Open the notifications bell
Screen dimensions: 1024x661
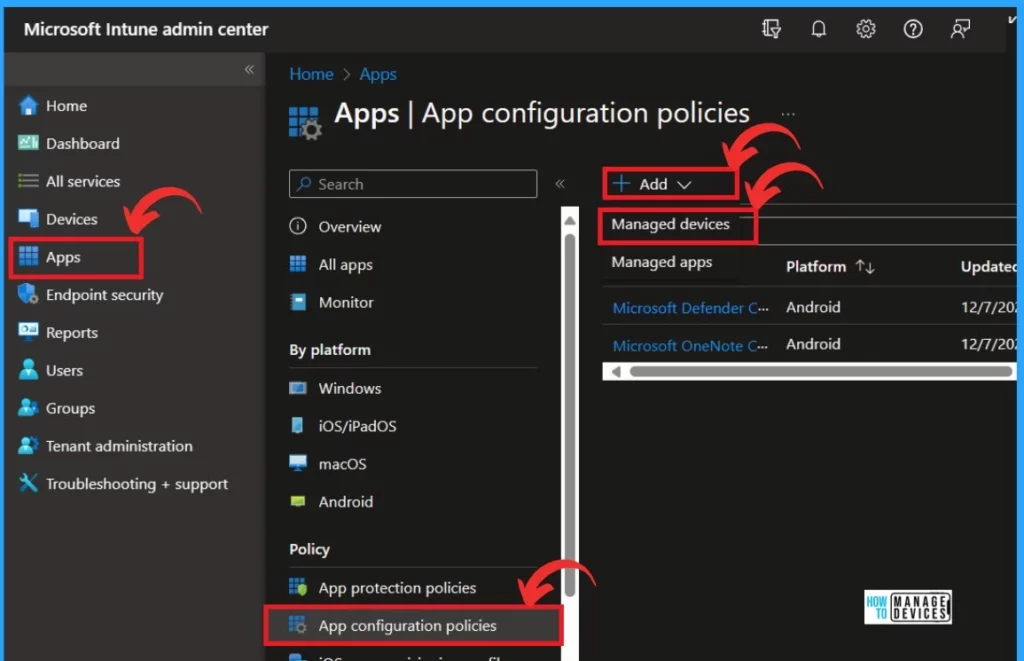(818, 29)
